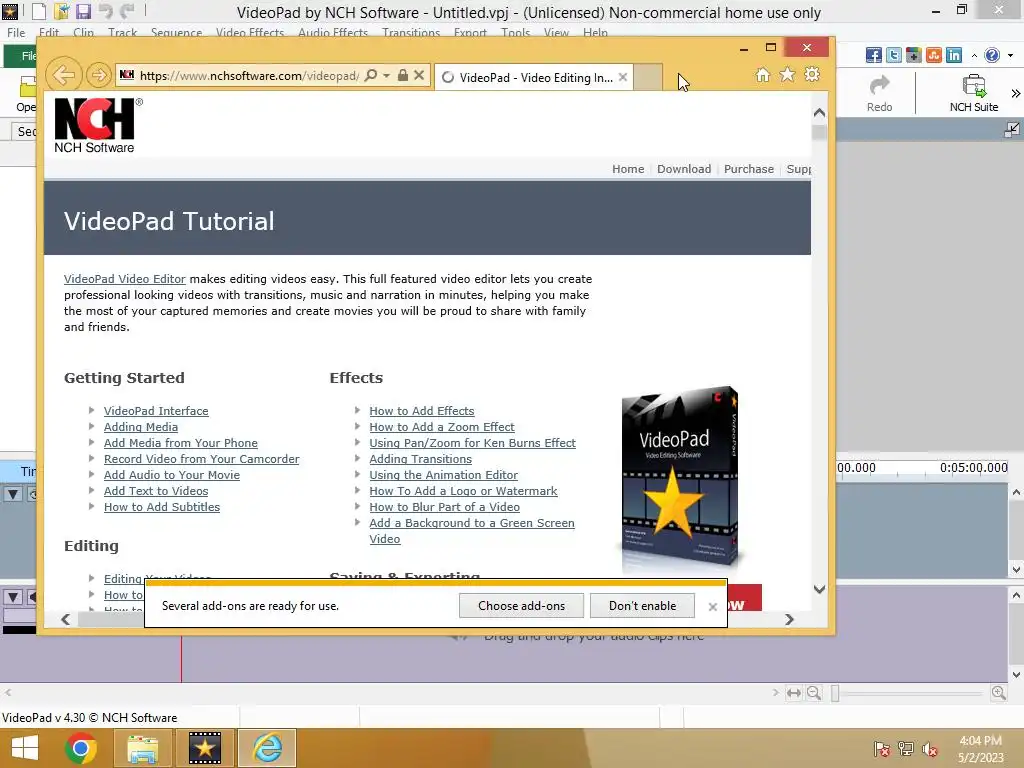
Task: Open the Video Effects menu
Action: (249, 33)
